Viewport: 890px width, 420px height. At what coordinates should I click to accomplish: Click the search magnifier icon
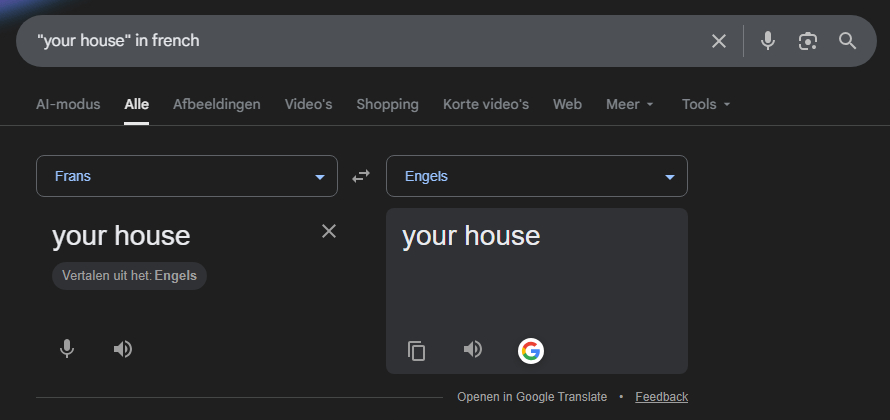click(x=848, y=41)
